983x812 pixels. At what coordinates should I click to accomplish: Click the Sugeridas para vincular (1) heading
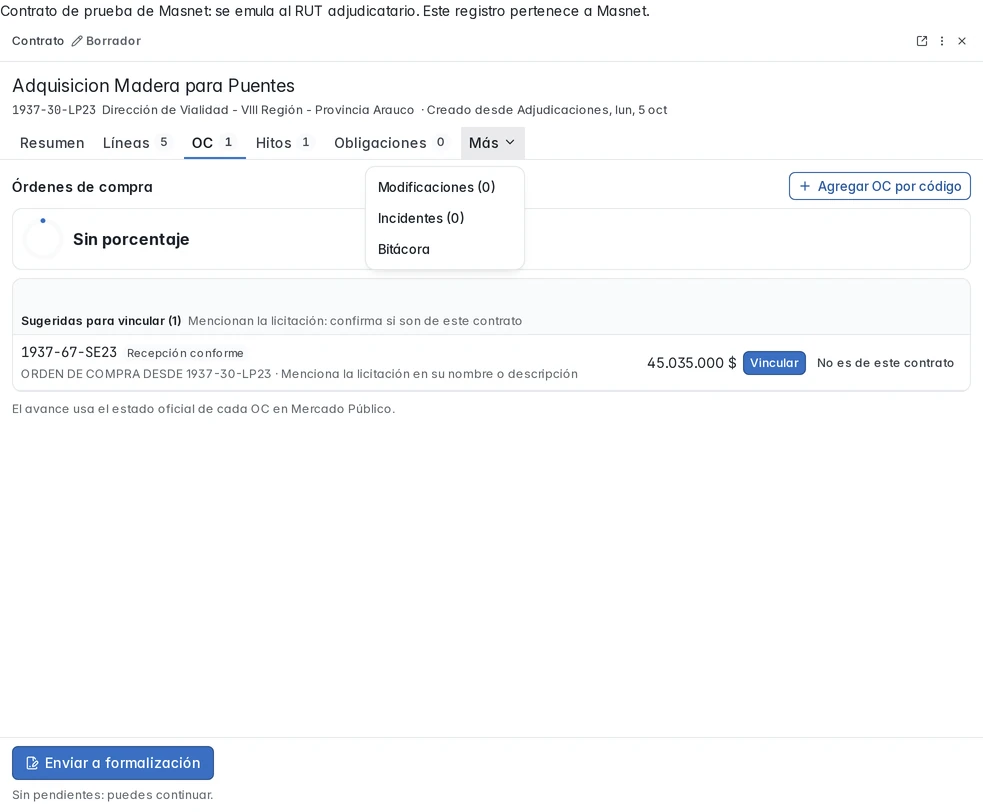tap(101, 321)
